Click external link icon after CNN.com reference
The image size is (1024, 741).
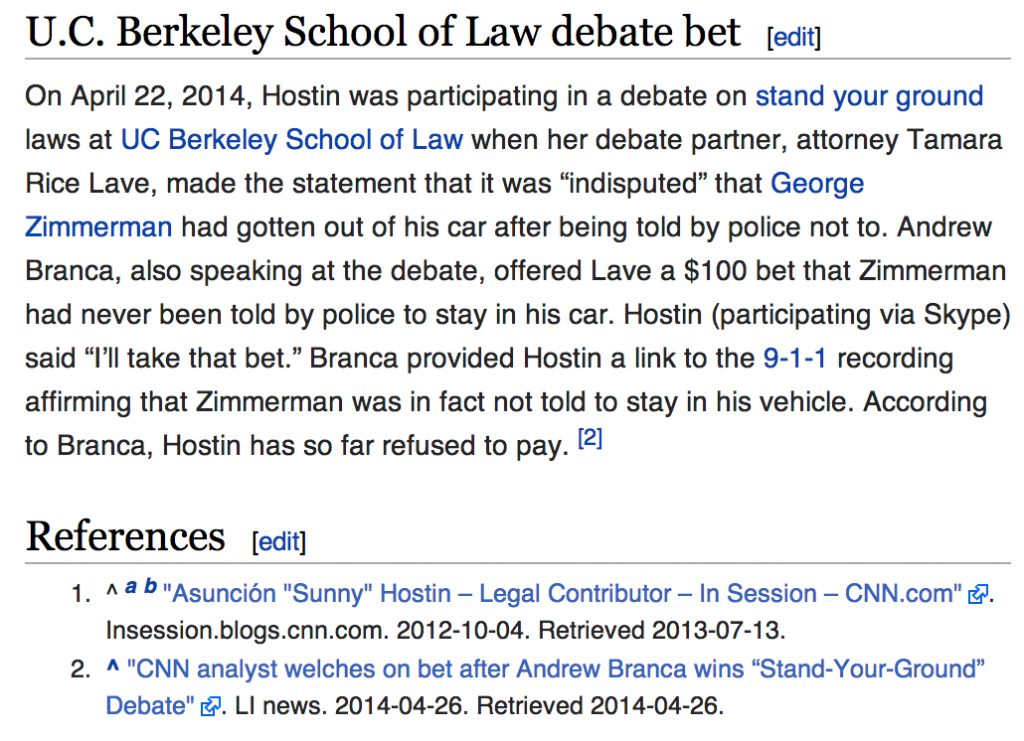pyautogui.click(x=978, y=595)
